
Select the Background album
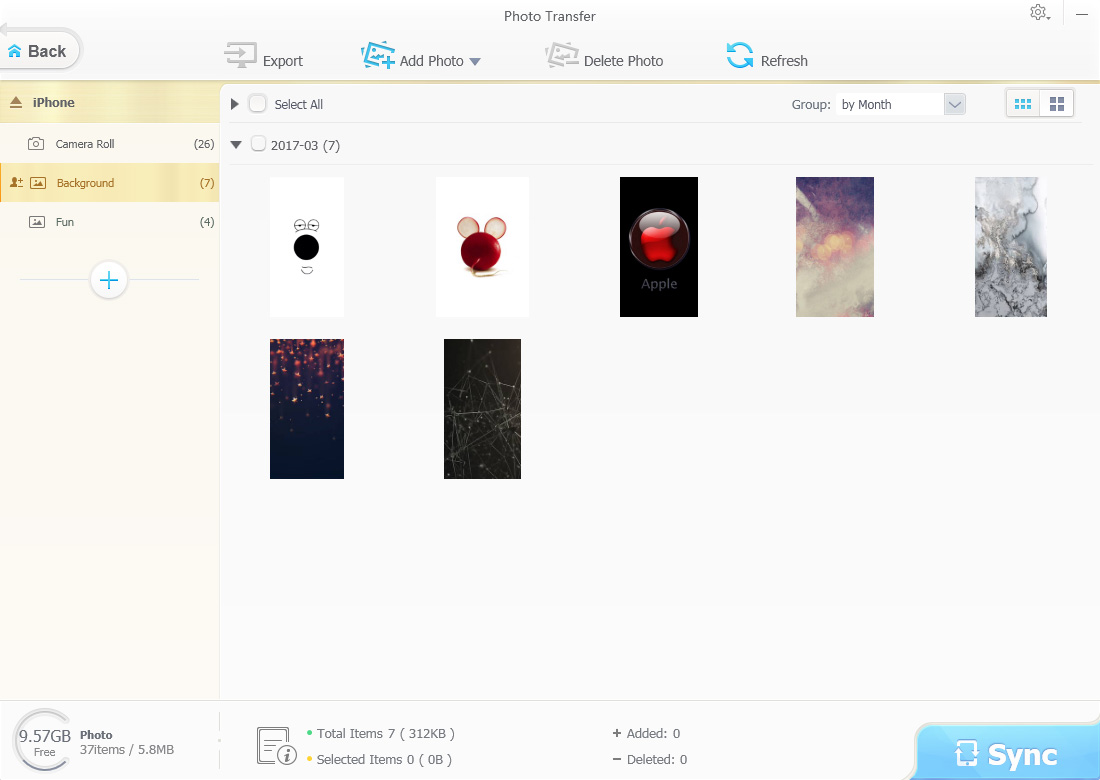(x=109, y=183)
